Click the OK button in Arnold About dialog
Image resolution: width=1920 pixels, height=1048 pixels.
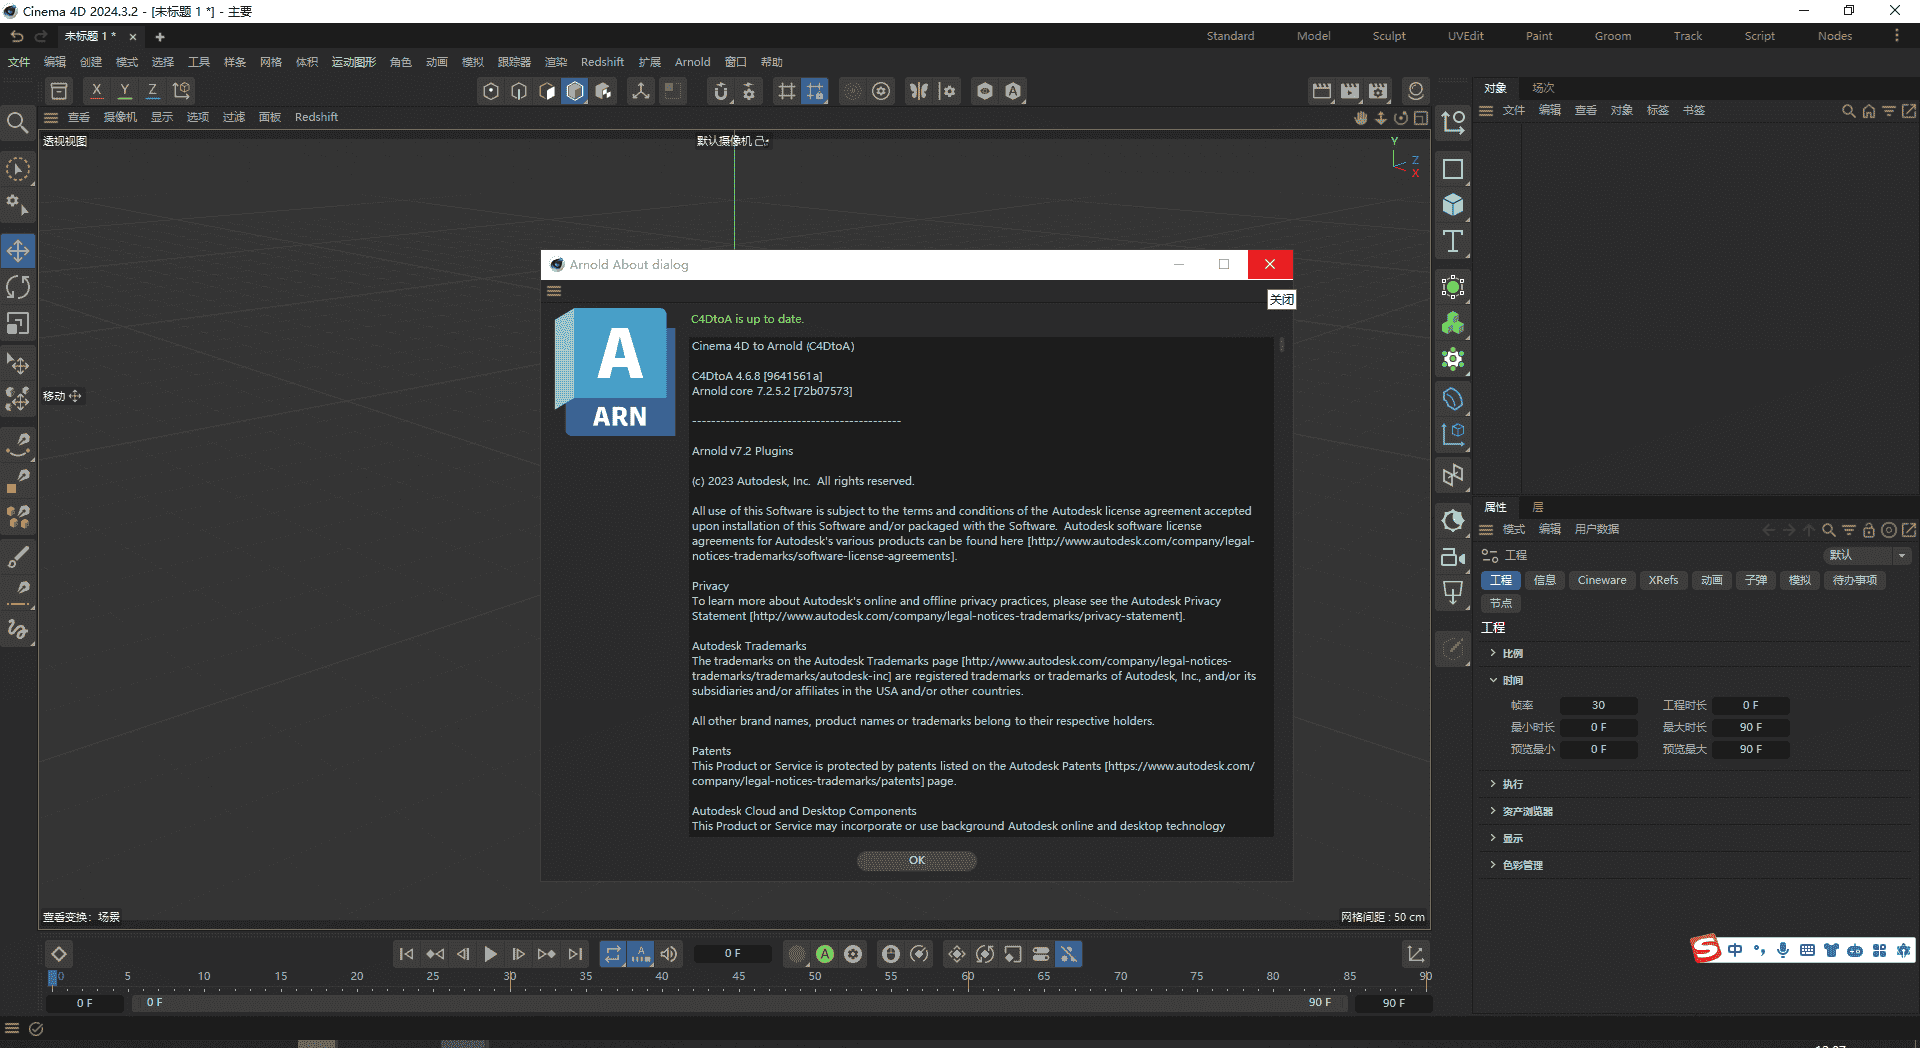point(915,860)
